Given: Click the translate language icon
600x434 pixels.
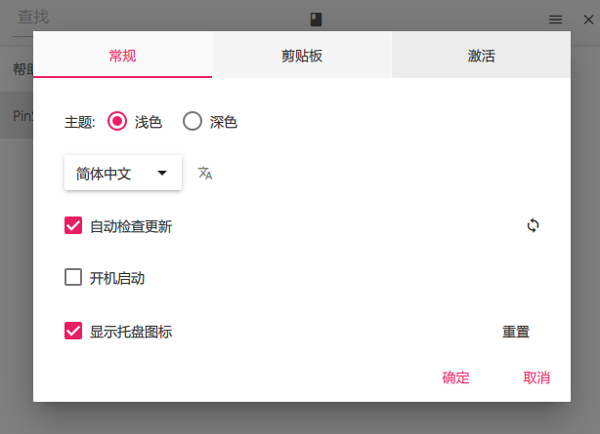Looking at the screenshot, I should pos(205,173).
